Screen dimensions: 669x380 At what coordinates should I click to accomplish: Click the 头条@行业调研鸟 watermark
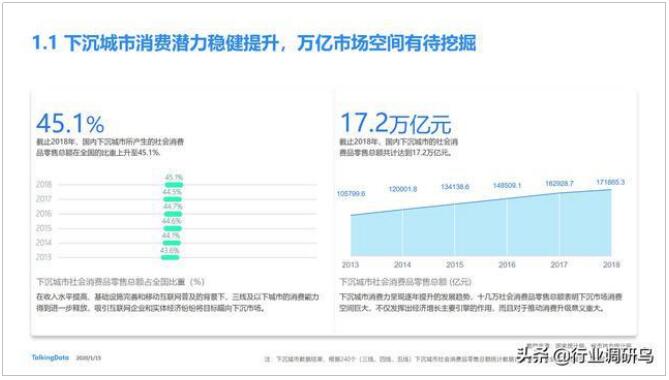[585, 355]
